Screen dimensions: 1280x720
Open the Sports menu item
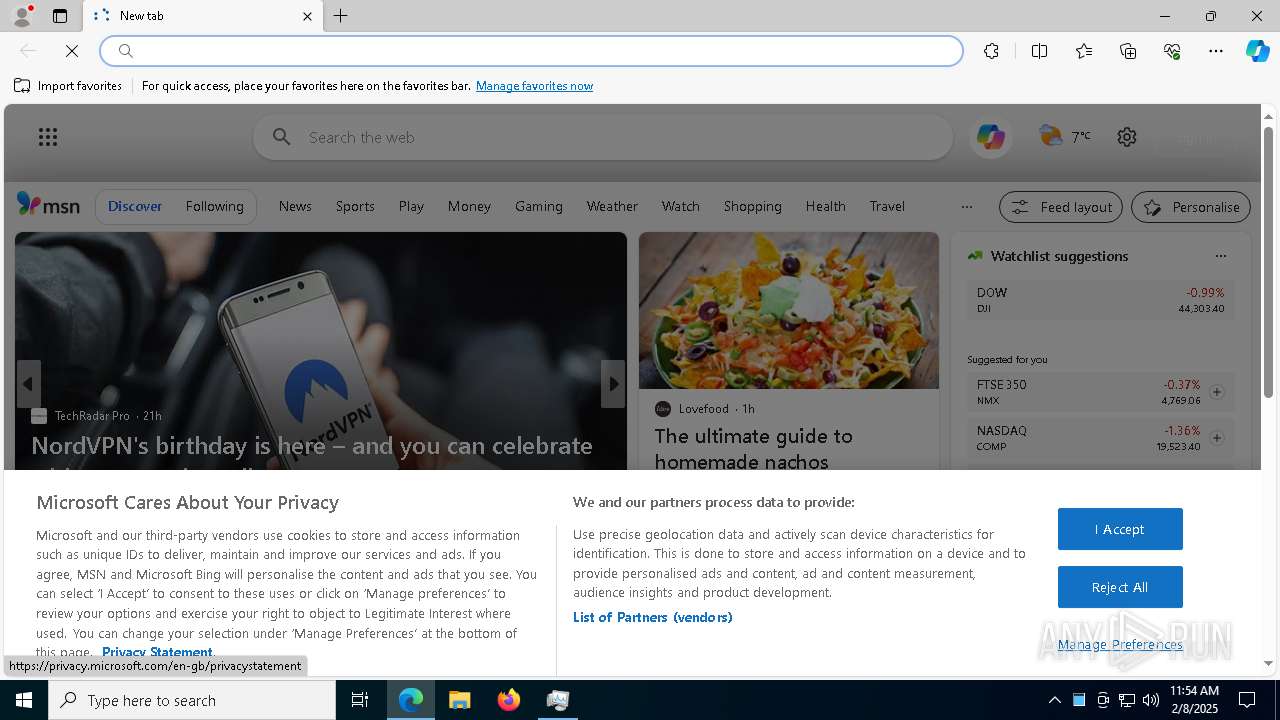tap(355, 206)
